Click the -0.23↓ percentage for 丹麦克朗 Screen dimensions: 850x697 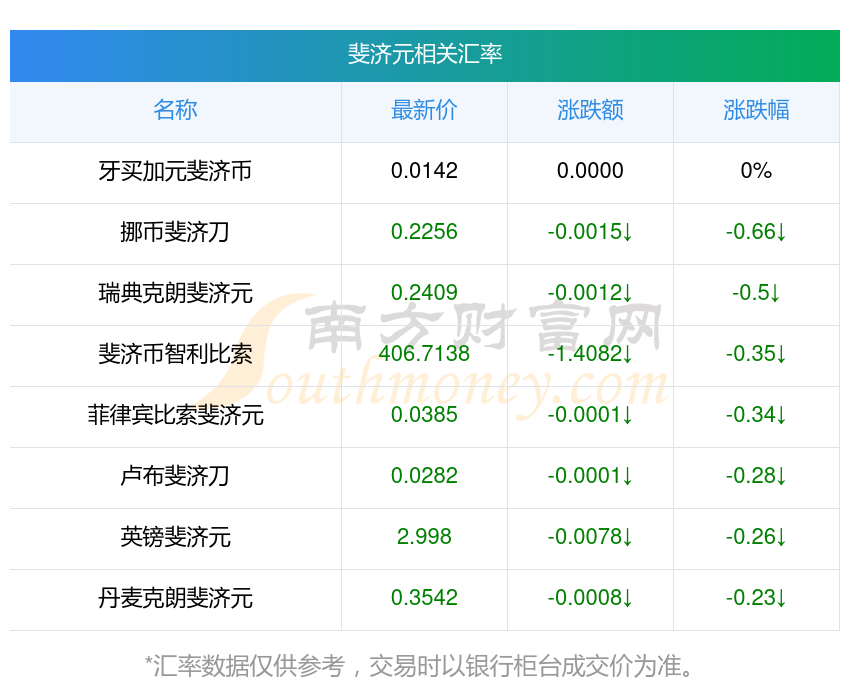coord(756,598)
